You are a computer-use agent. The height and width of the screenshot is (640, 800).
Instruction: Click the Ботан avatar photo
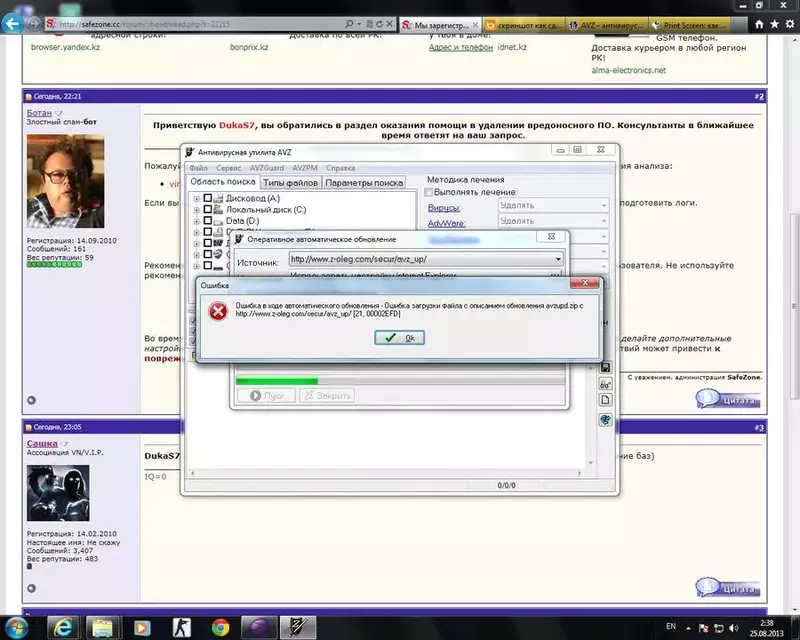pyautogui.click(x=65, y=181)
